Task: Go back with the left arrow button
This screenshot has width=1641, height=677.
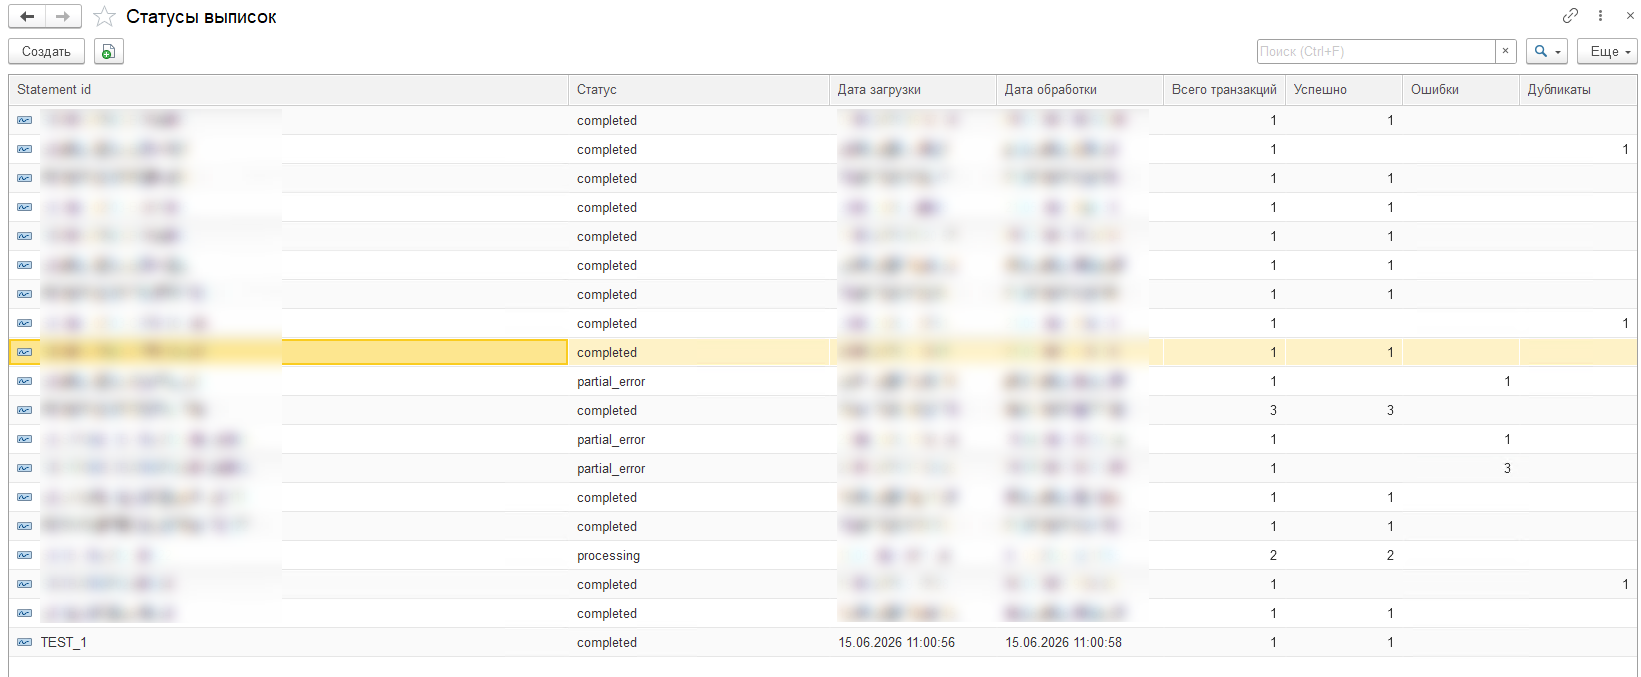Action: pos(27,17)
